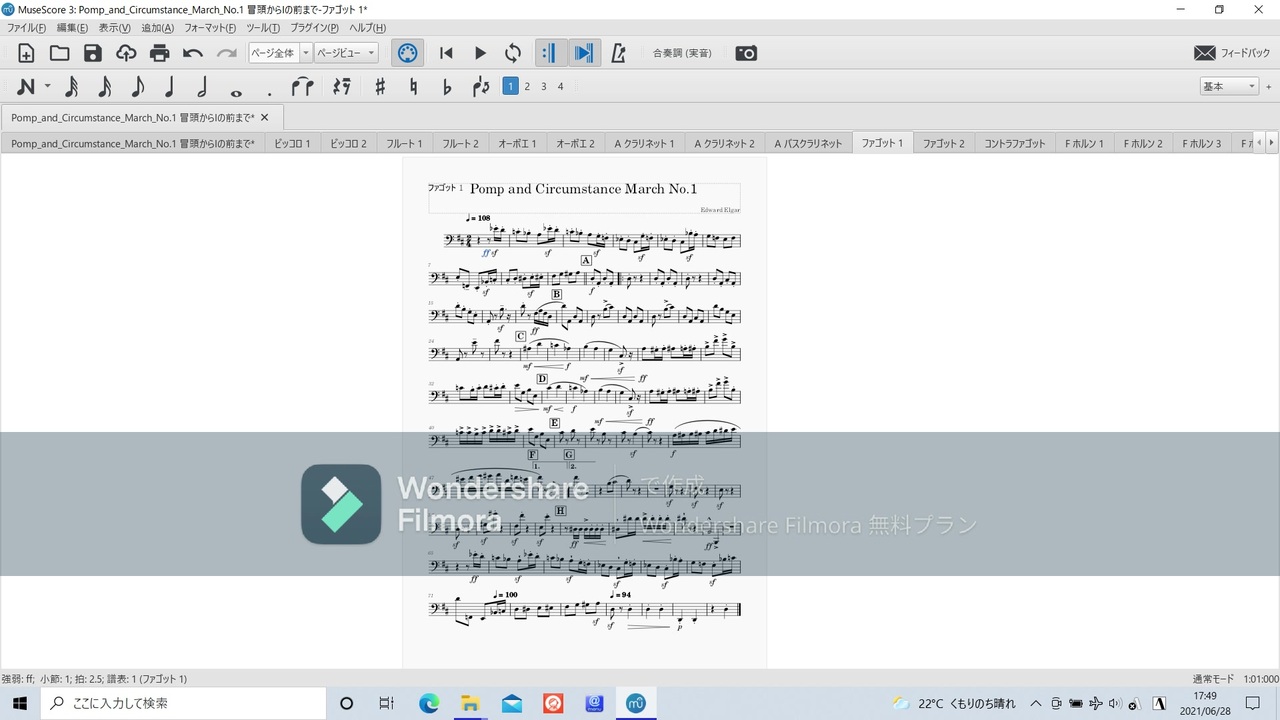Open the page view mode dropdown

346,53
